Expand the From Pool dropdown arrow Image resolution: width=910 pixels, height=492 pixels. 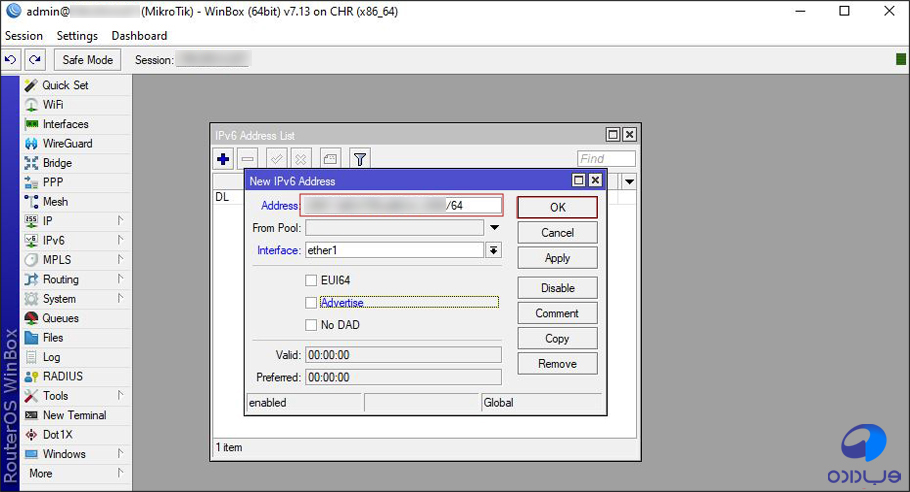click(x=493, y=228)
